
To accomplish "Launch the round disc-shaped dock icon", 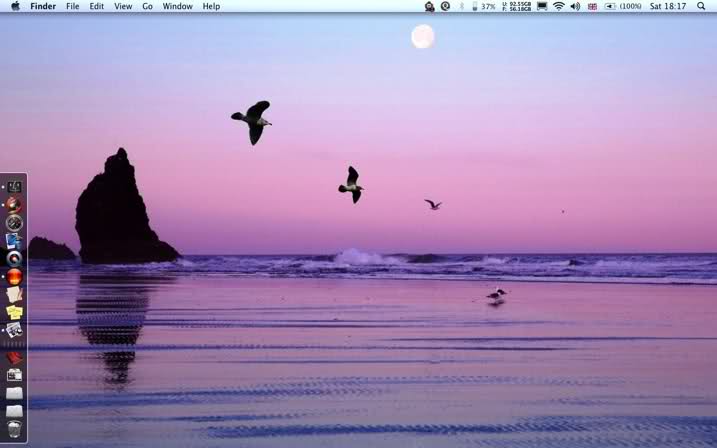I will click(14, 259).
